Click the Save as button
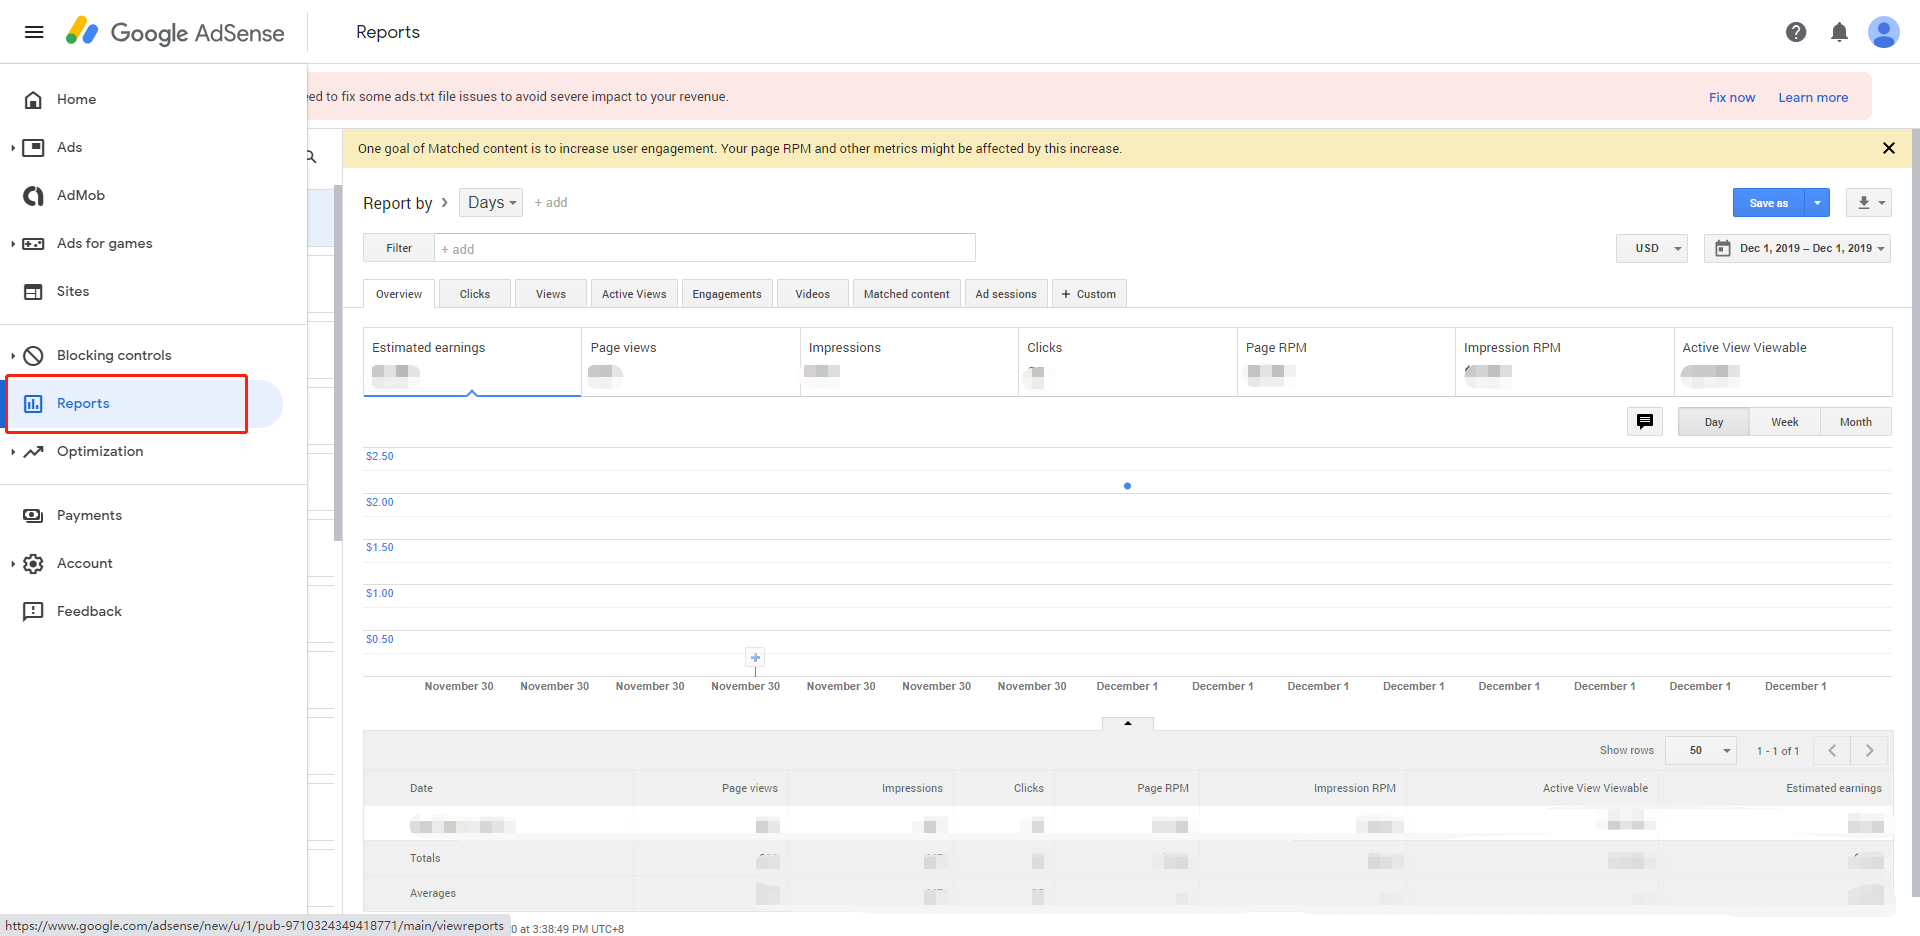Viewport: 1920px width, 936px height. tap(1768, 203)
